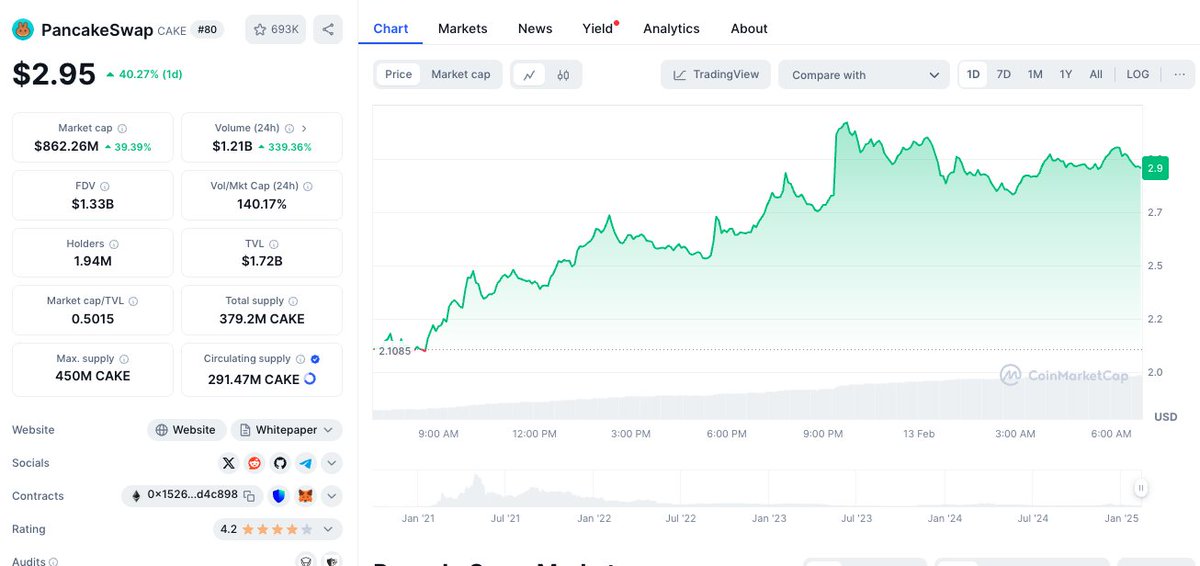Toggle chart to Market cap view
This screenshot has height=566, width=1200.
click(460, 74)
